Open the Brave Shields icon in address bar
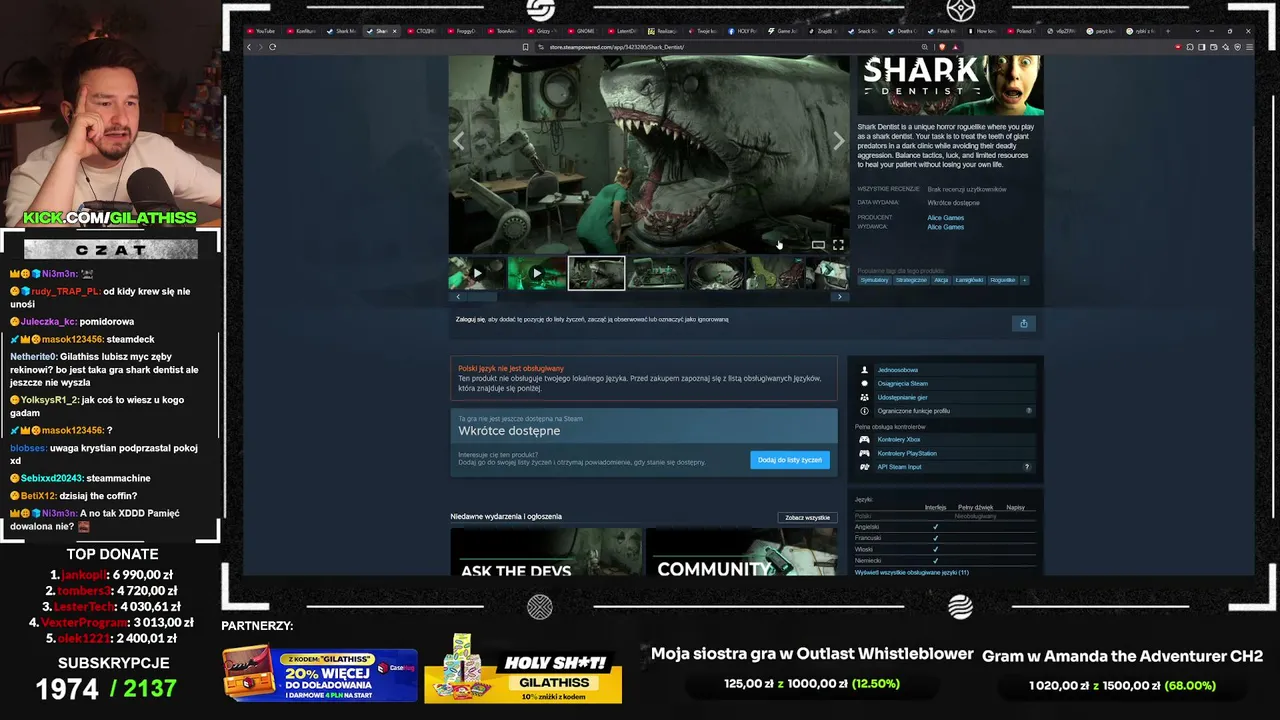The width and height of the screenshot is (1280, 720). coord(942,47)
